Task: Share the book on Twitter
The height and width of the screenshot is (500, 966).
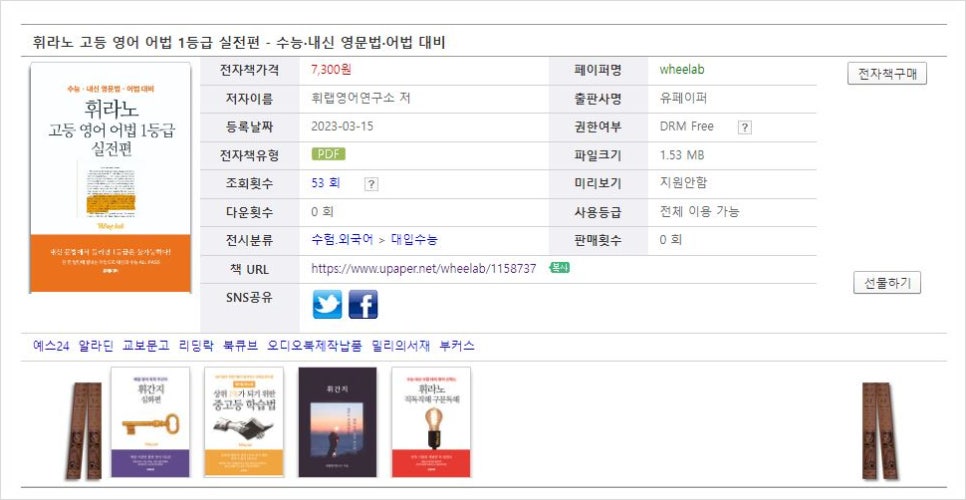Action: point(327,304)
